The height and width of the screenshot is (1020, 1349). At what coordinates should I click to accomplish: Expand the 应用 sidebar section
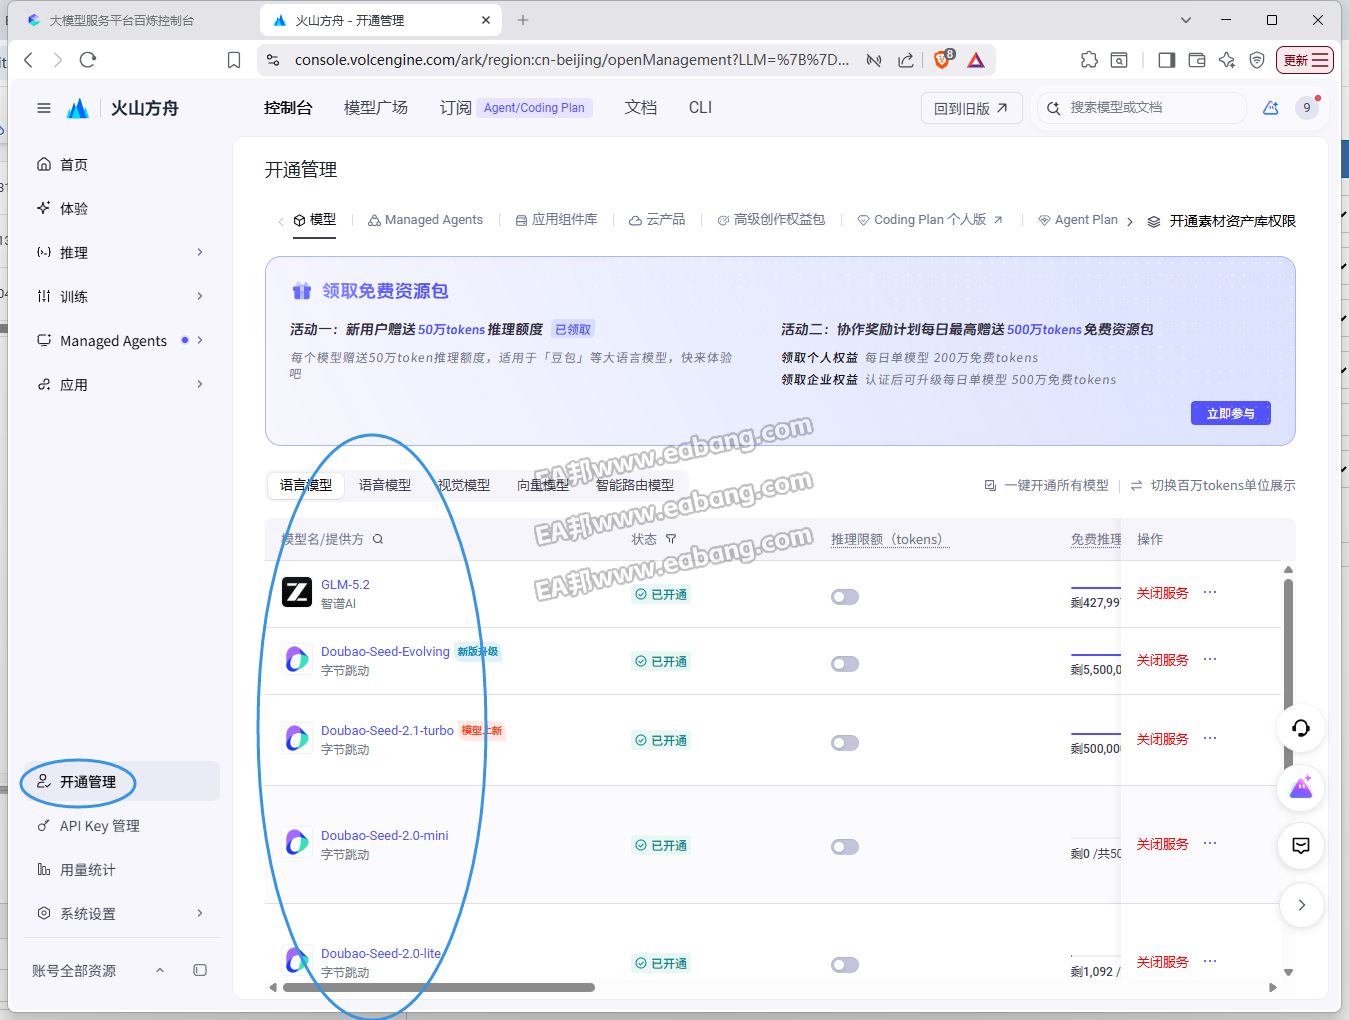coord(120,384)
